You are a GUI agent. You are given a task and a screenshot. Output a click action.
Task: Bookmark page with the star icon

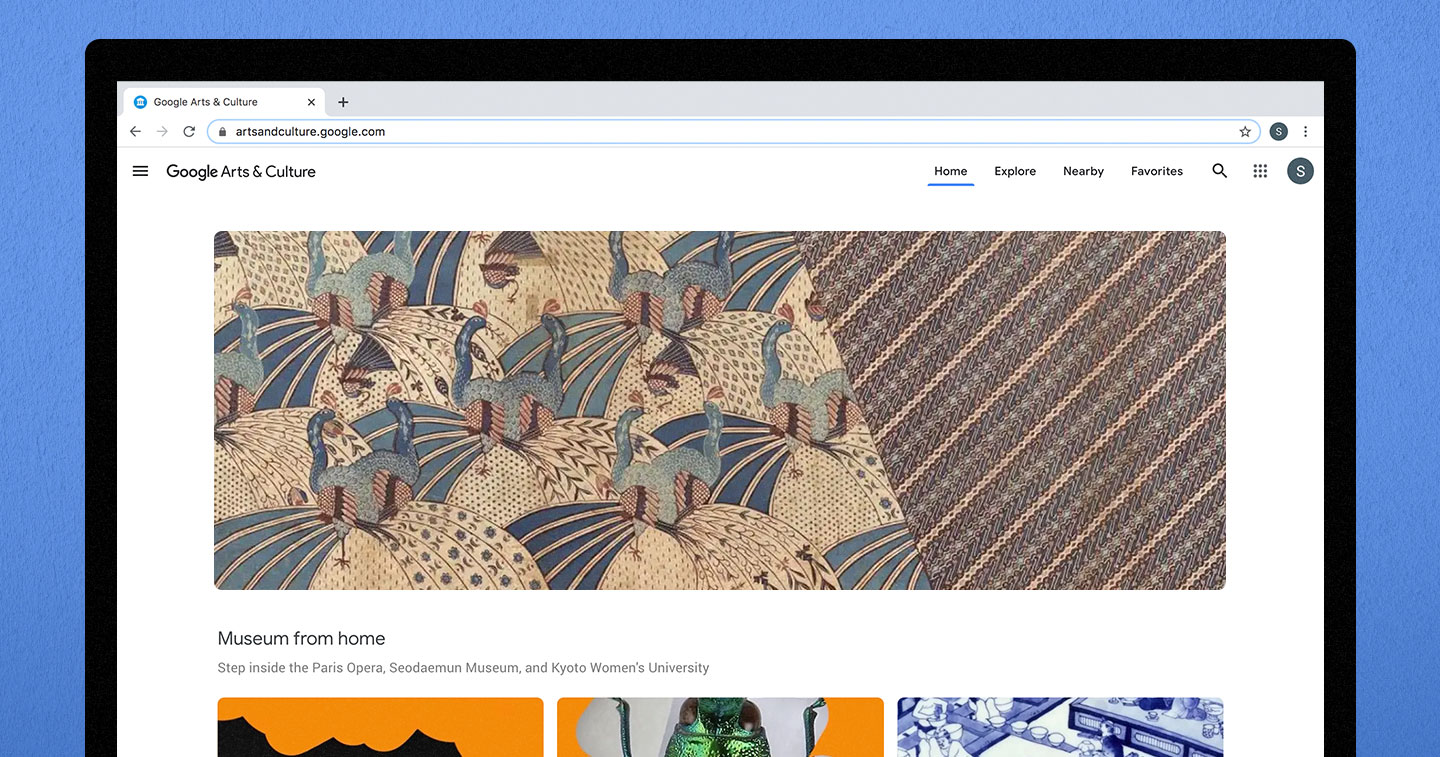click(1245, 132)
